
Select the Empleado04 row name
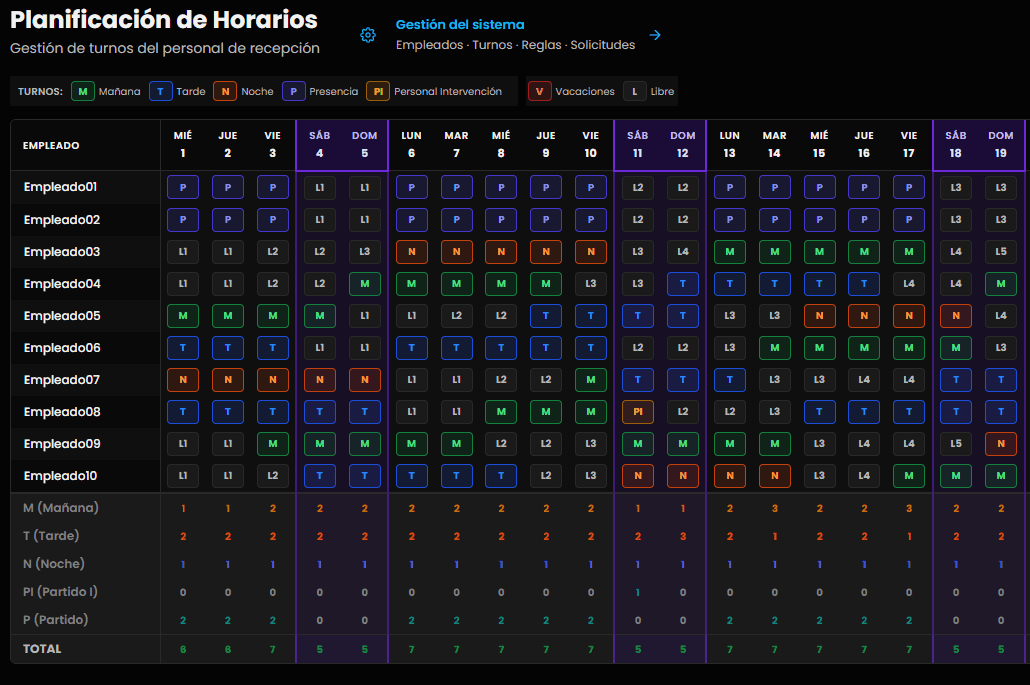[x=62, y=284]
